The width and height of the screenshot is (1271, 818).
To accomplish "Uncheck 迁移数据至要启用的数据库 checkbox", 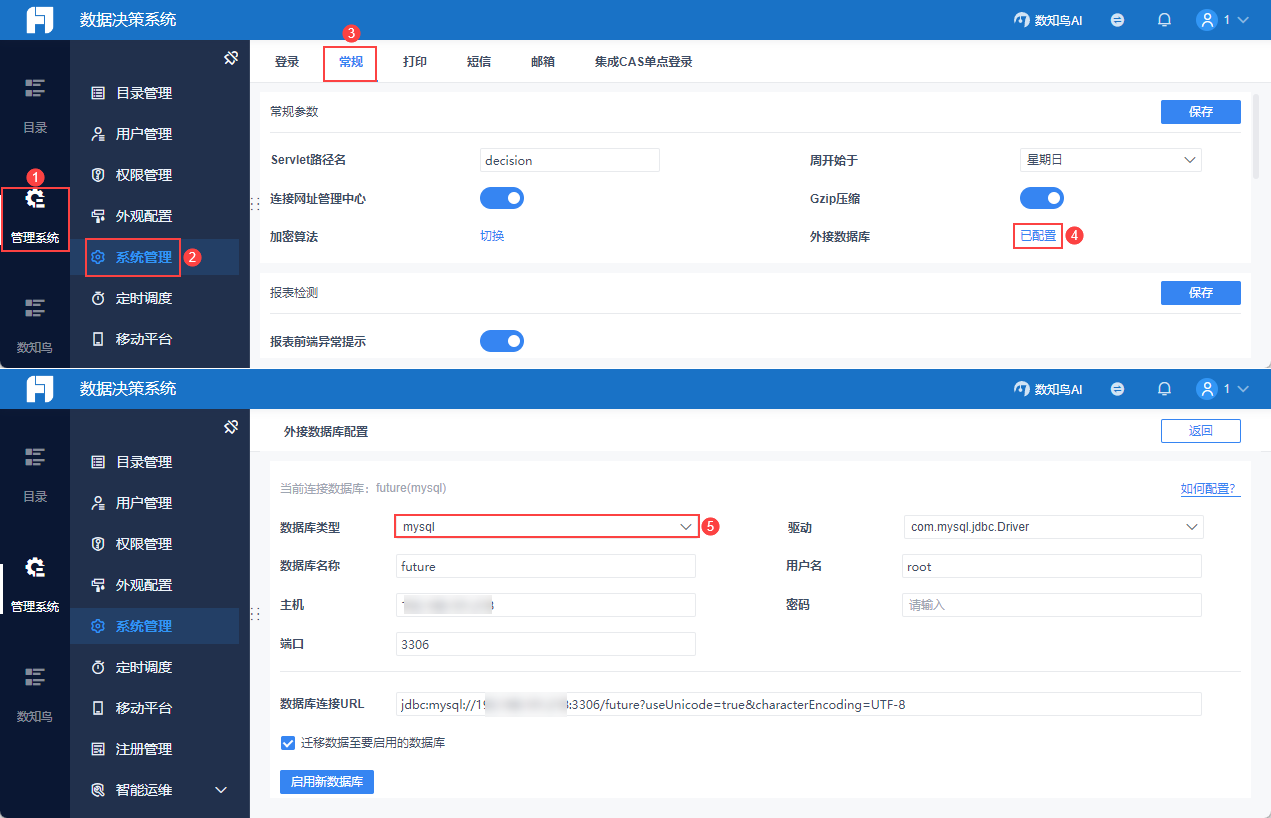I will [x=288, y=743].
